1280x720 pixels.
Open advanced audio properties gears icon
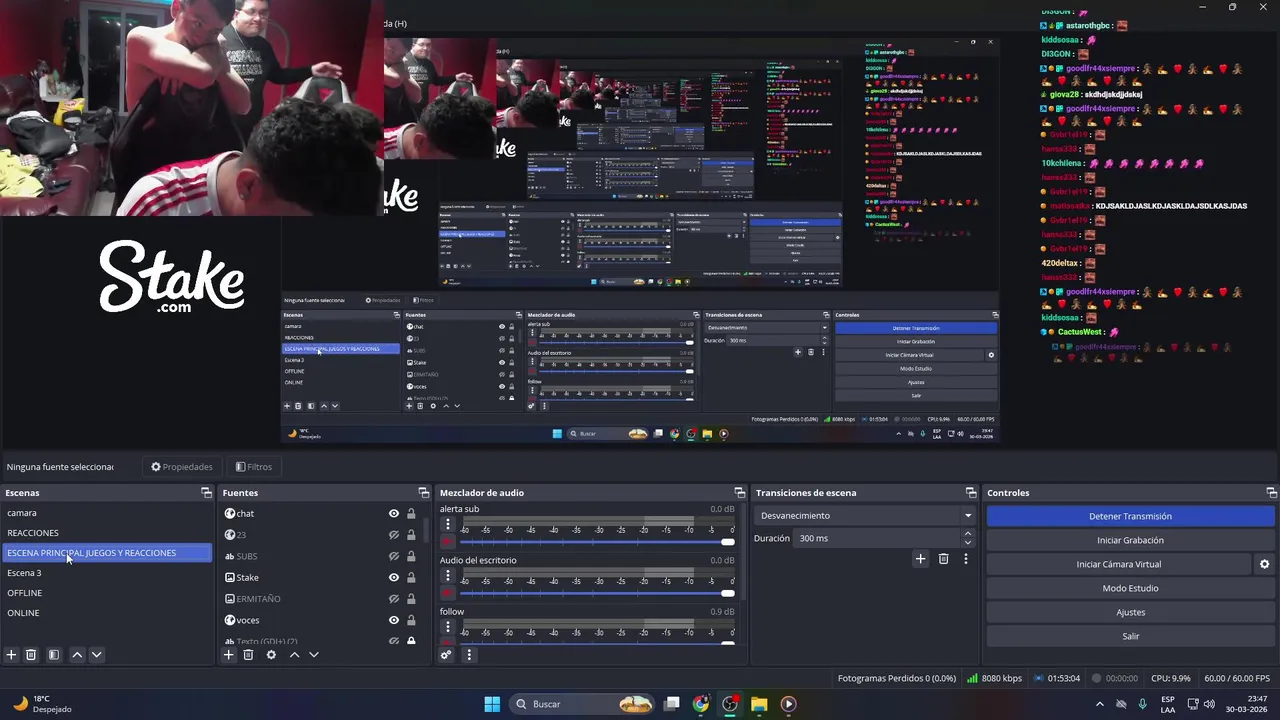point(446,655)
